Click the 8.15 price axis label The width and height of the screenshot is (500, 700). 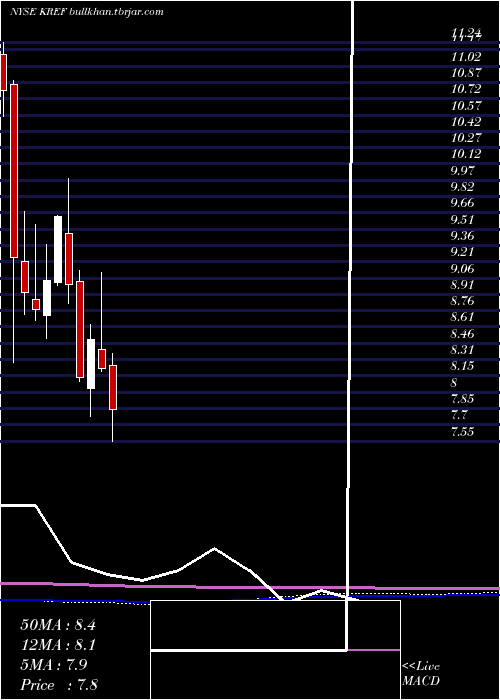463,366
